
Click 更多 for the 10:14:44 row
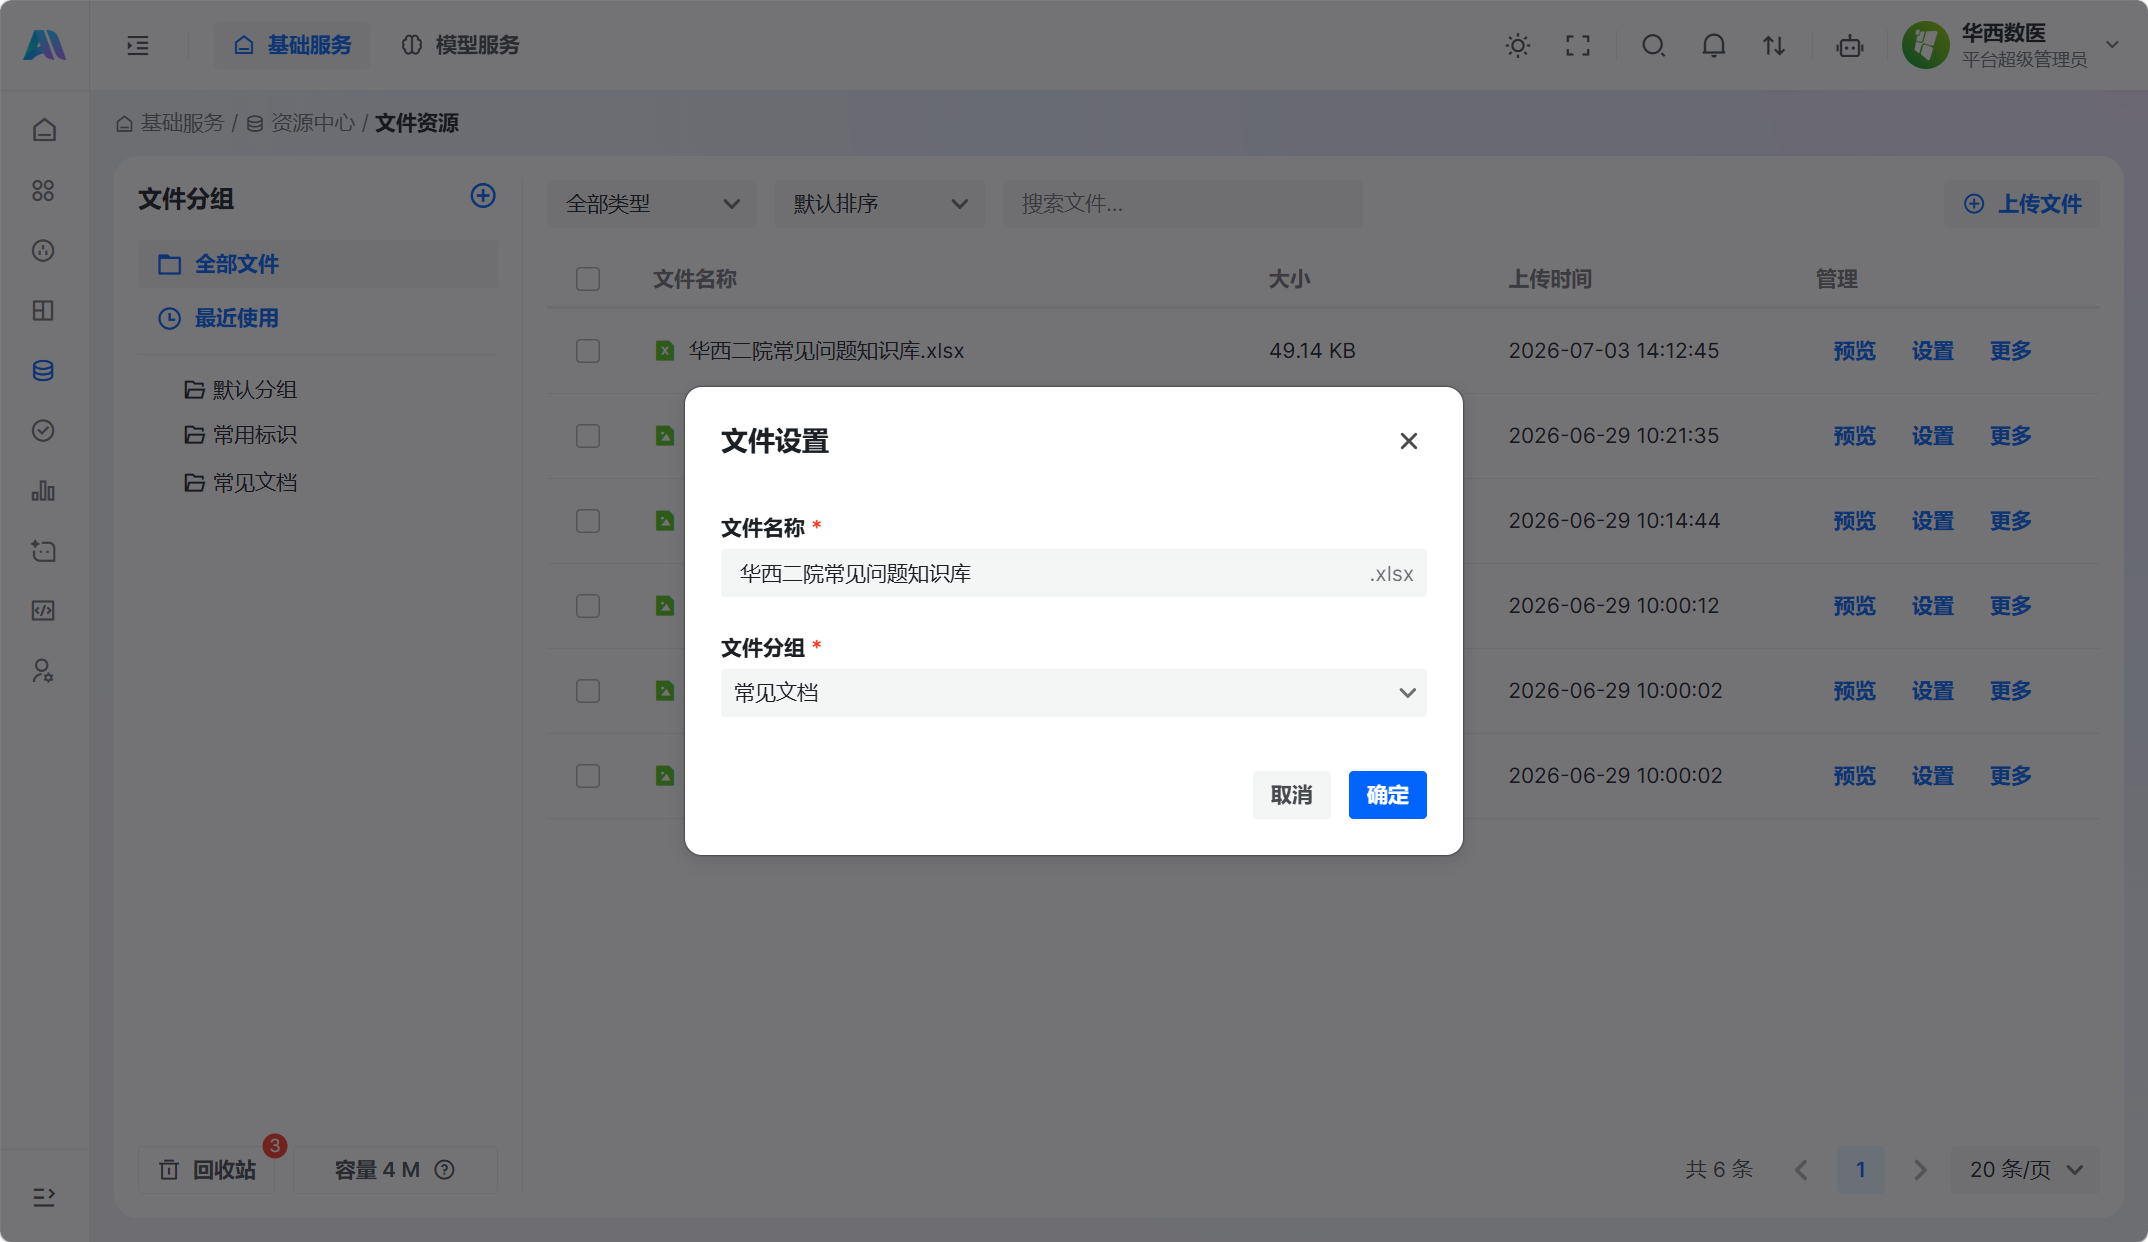(x=2010, y=521)
